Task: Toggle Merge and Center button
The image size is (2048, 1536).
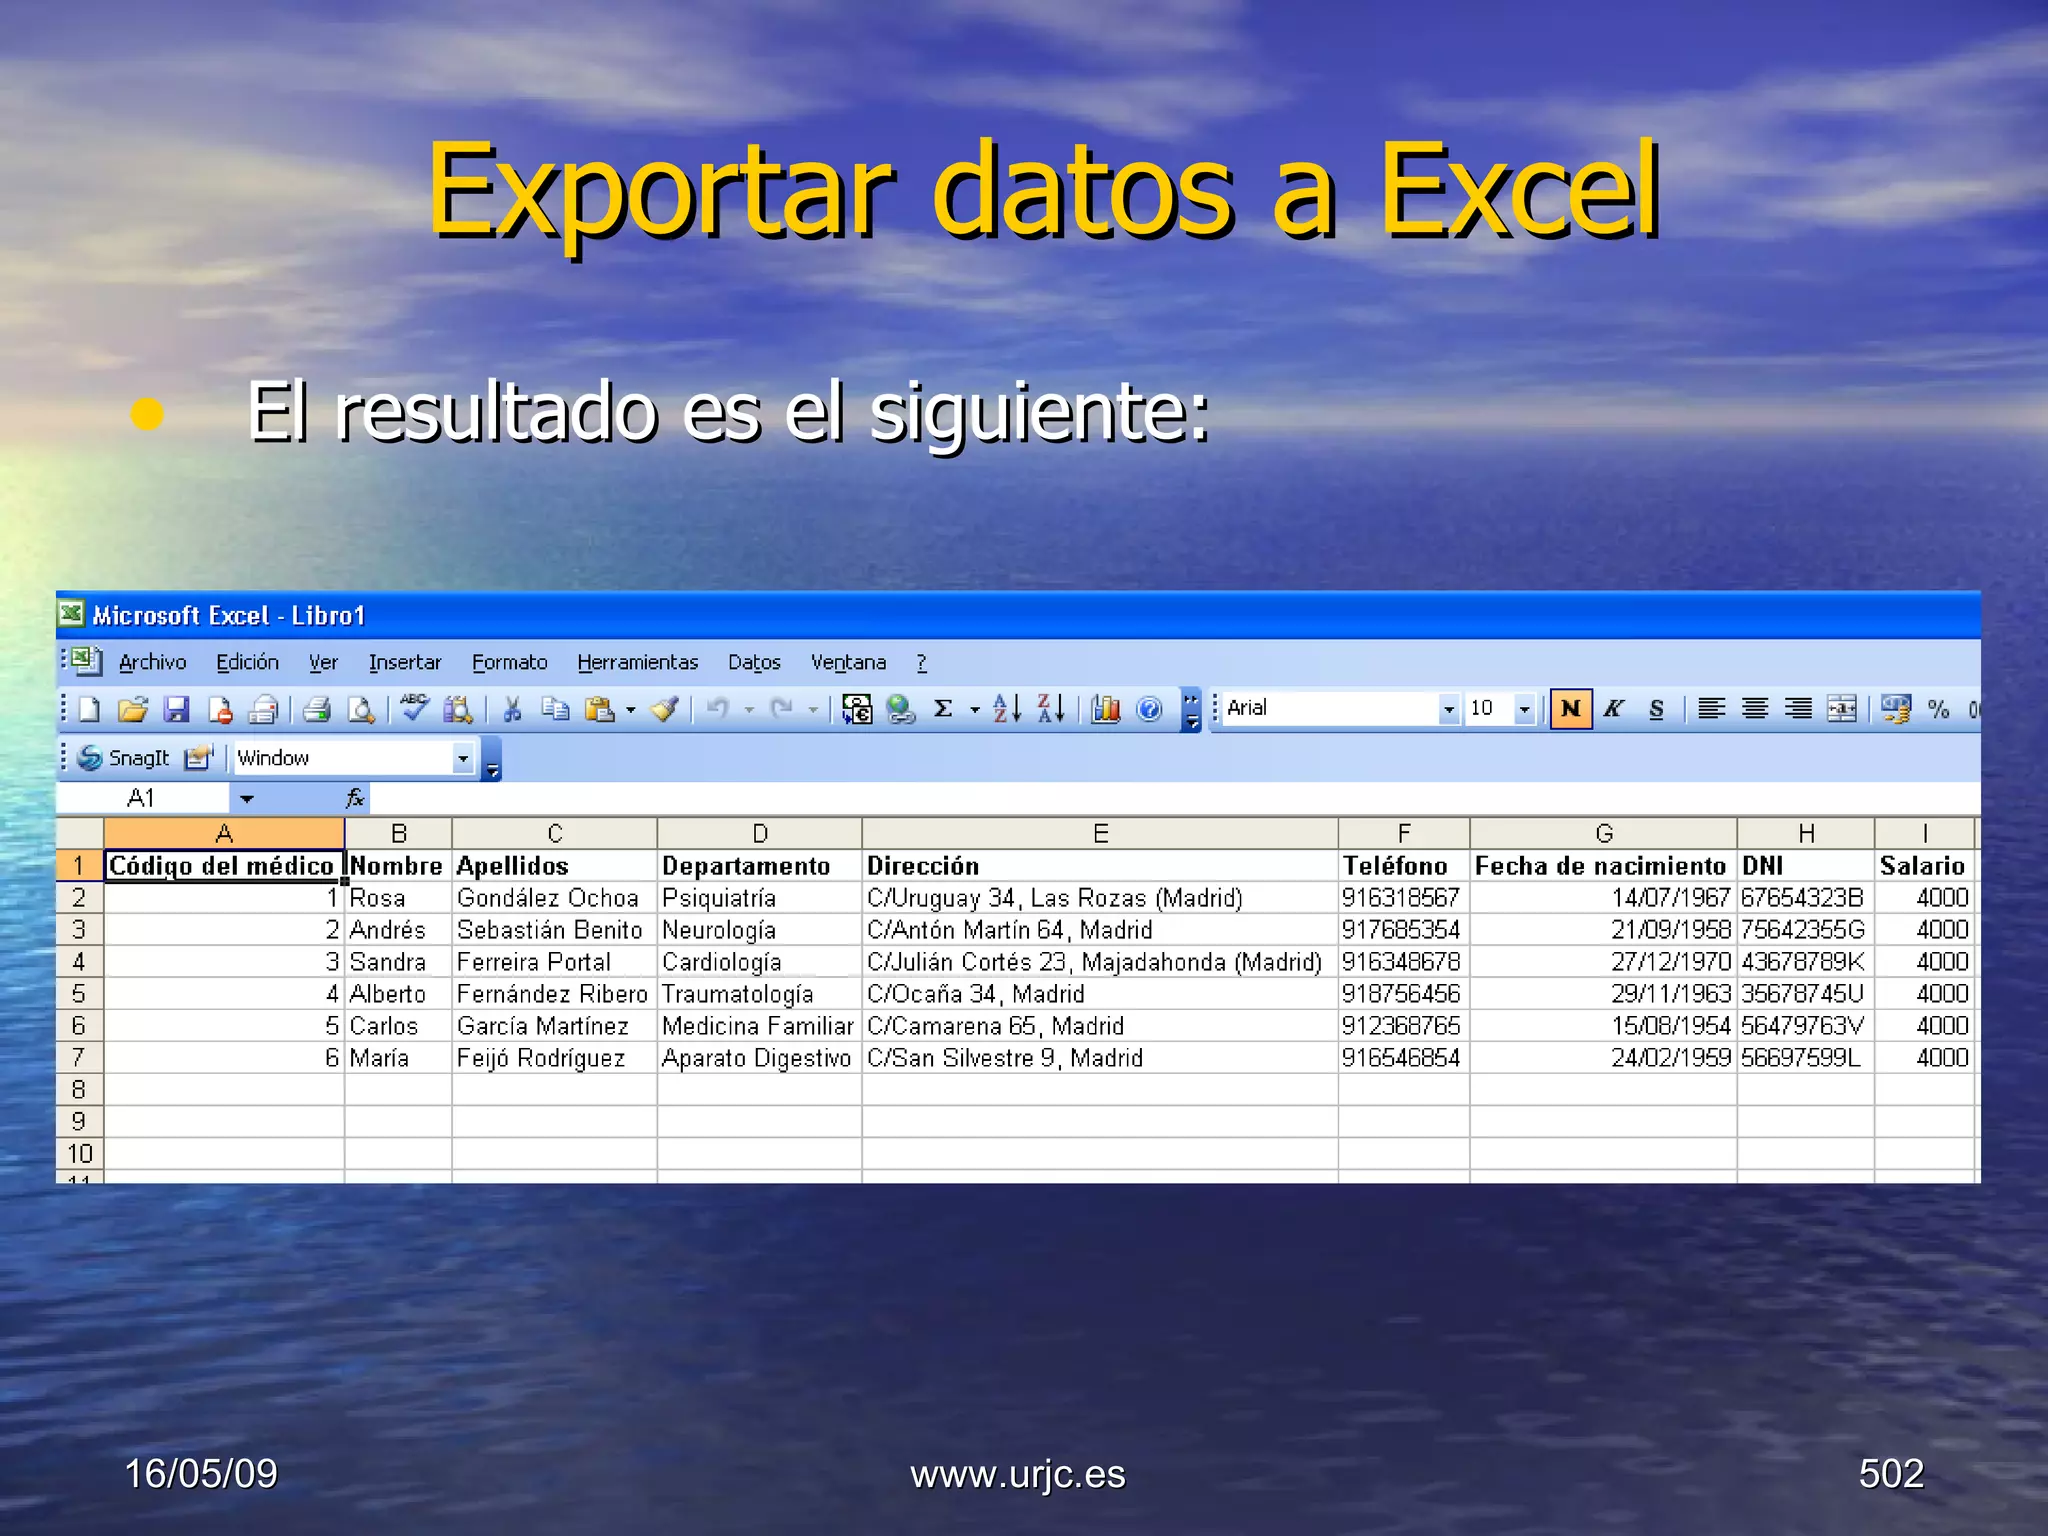Action: pyautogui.click(x=1841, y=709)
